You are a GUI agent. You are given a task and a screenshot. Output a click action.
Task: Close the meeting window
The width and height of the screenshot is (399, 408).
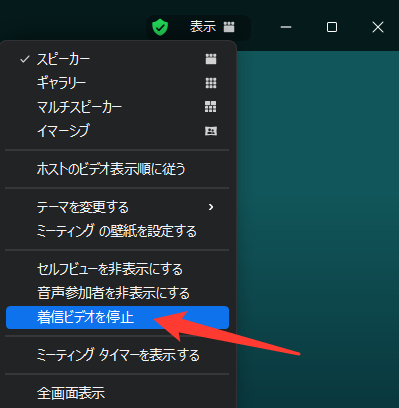[378, 27]
